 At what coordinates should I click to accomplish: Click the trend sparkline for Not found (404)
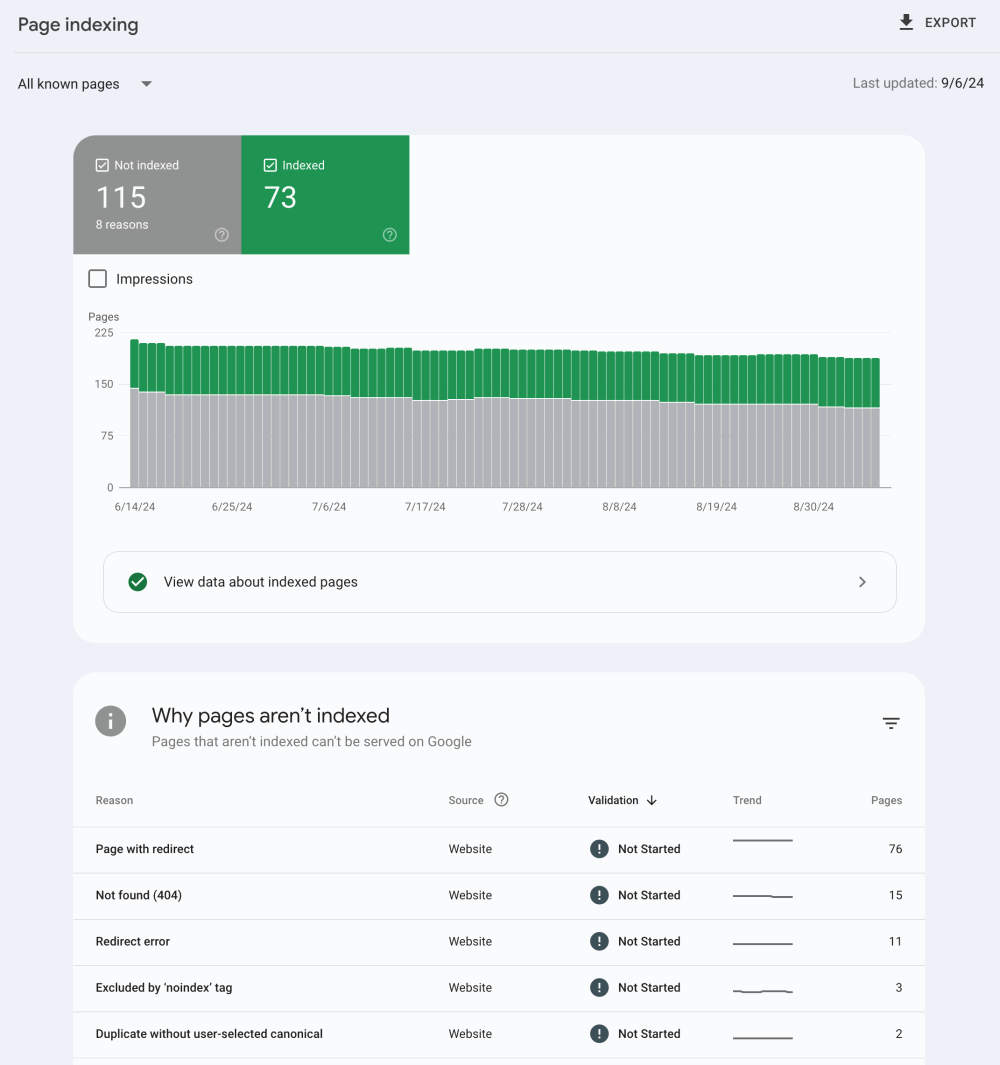(762, 897)
